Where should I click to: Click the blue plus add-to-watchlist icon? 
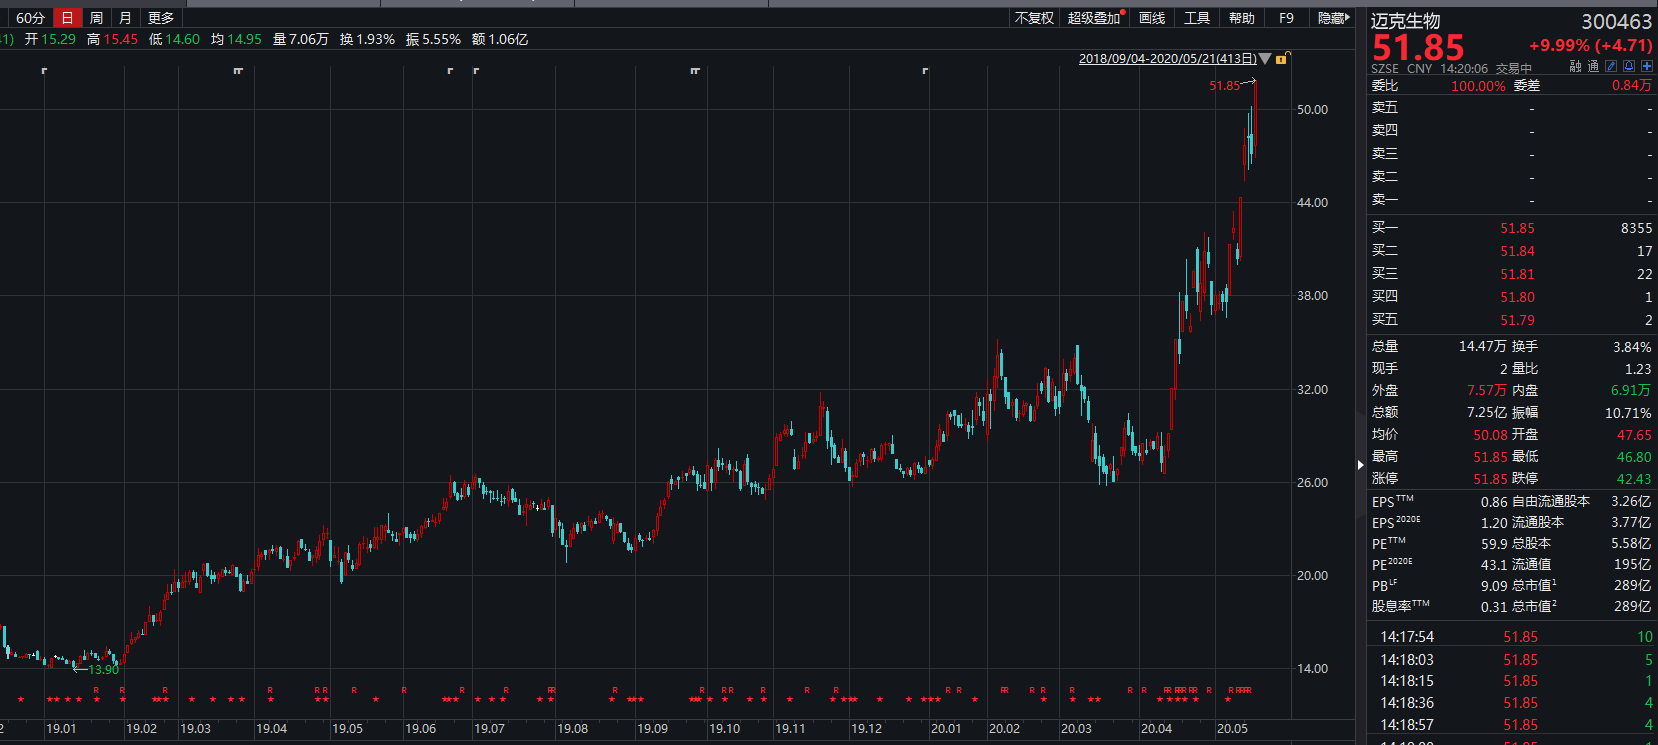pos(1646,67)
